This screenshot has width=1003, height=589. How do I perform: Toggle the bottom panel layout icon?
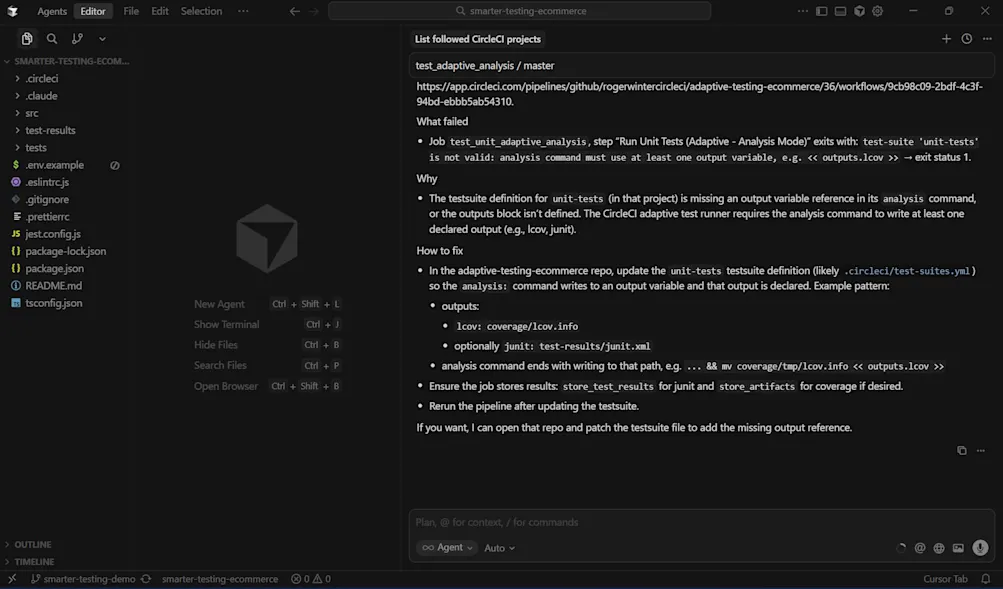click(841, 11)
